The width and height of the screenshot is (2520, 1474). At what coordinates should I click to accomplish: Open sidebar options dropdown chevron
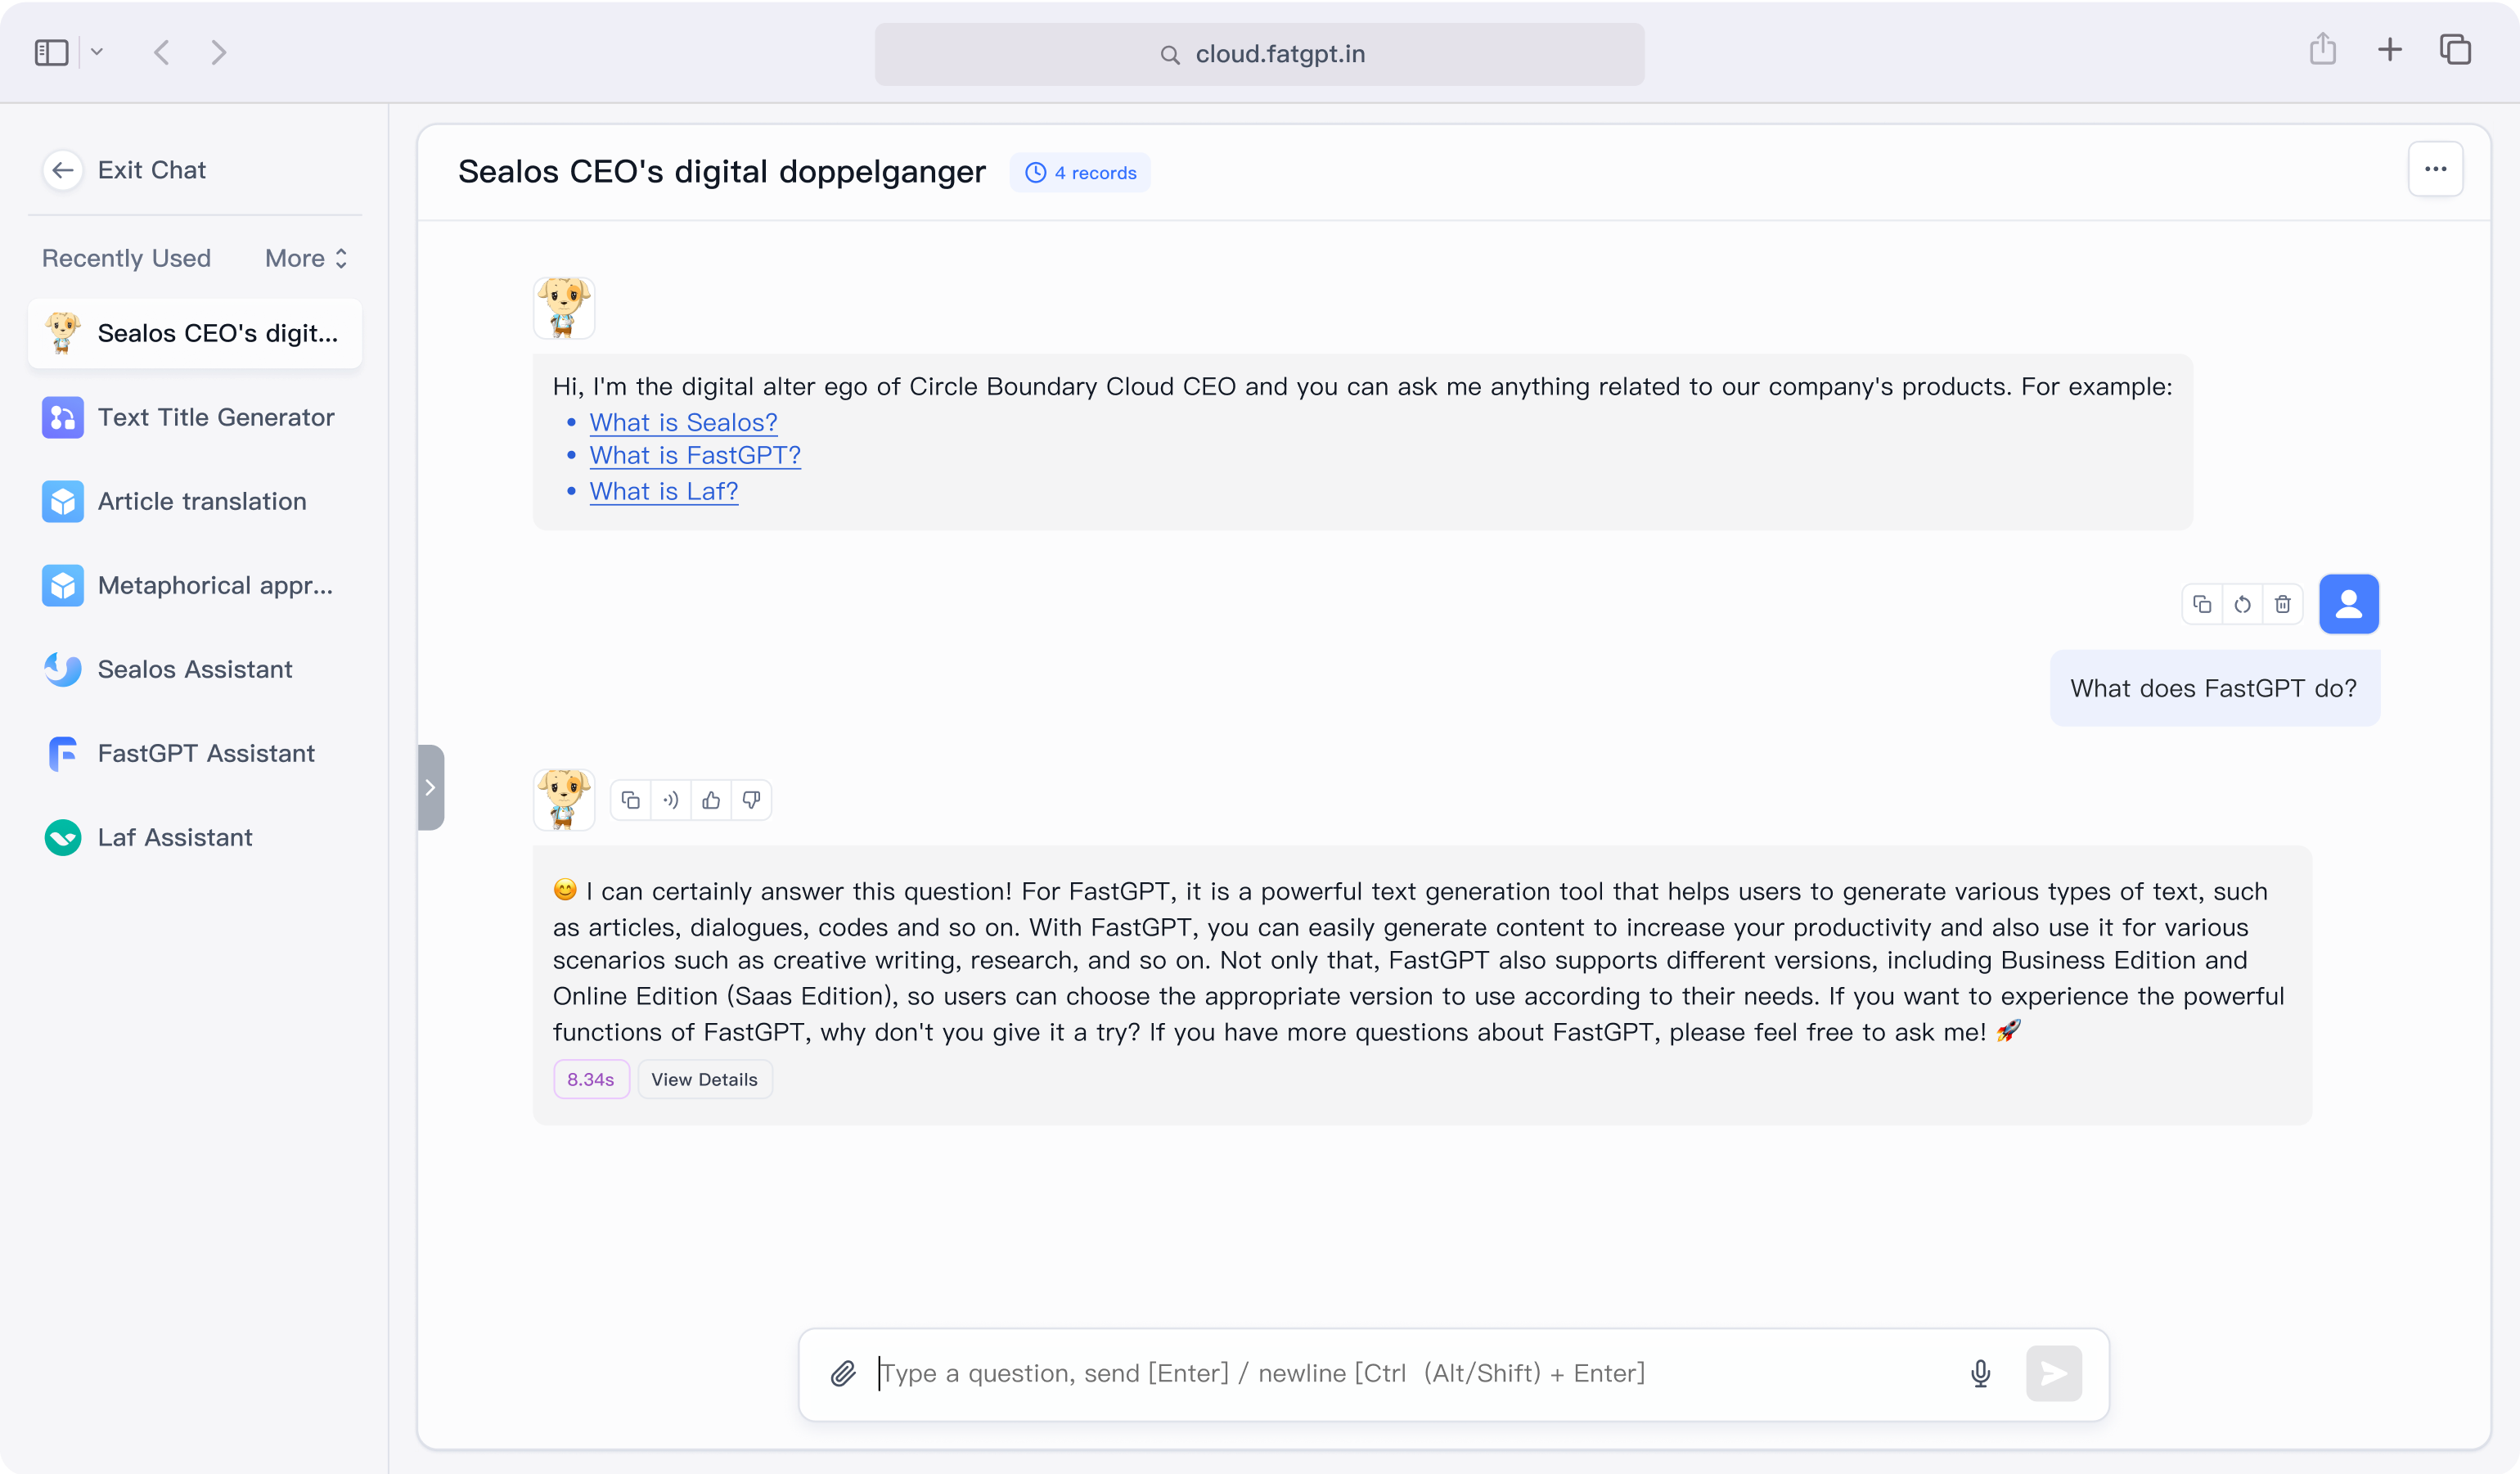point(97,52)
